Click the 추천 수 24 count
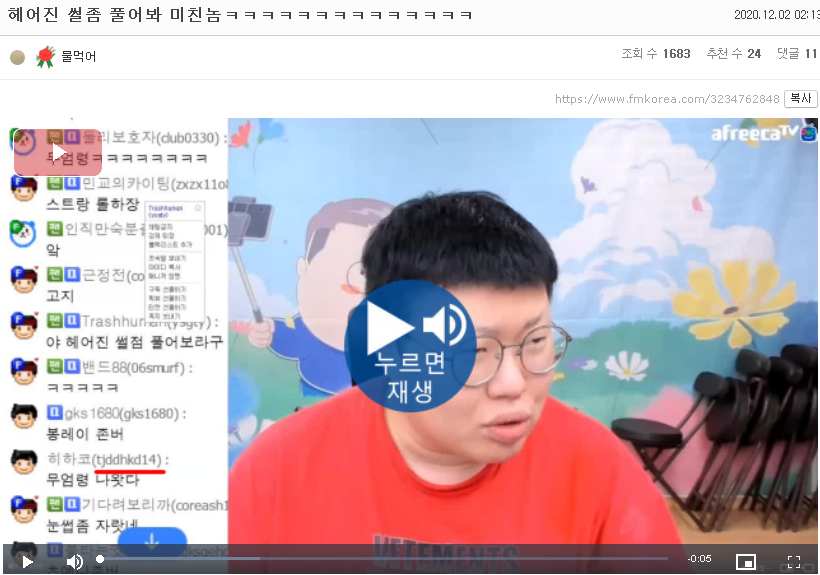This screenshot has height=575, width=820. pos(733,53)
